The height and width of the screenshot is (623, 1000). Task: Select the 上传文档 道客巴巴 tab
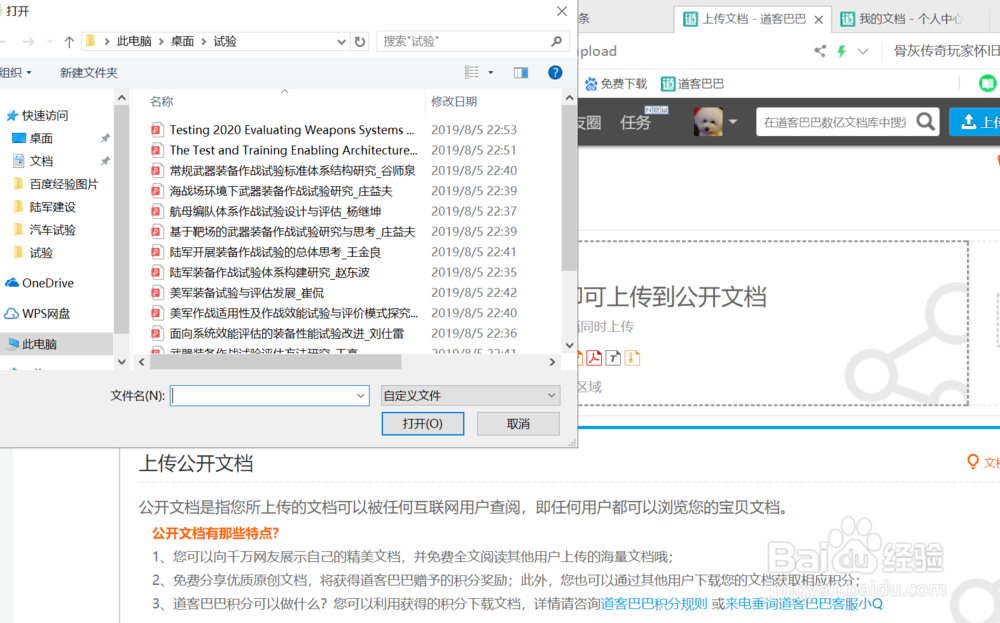[750, 18]
